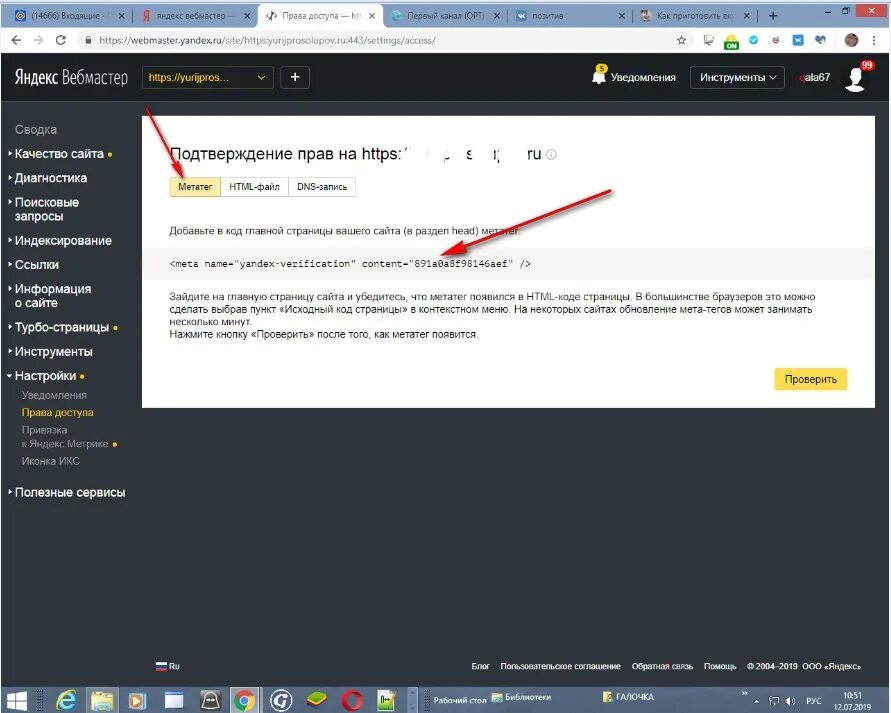Expand Ссылки sidebar section
891x713 pixels.
[x=36, y=265]
